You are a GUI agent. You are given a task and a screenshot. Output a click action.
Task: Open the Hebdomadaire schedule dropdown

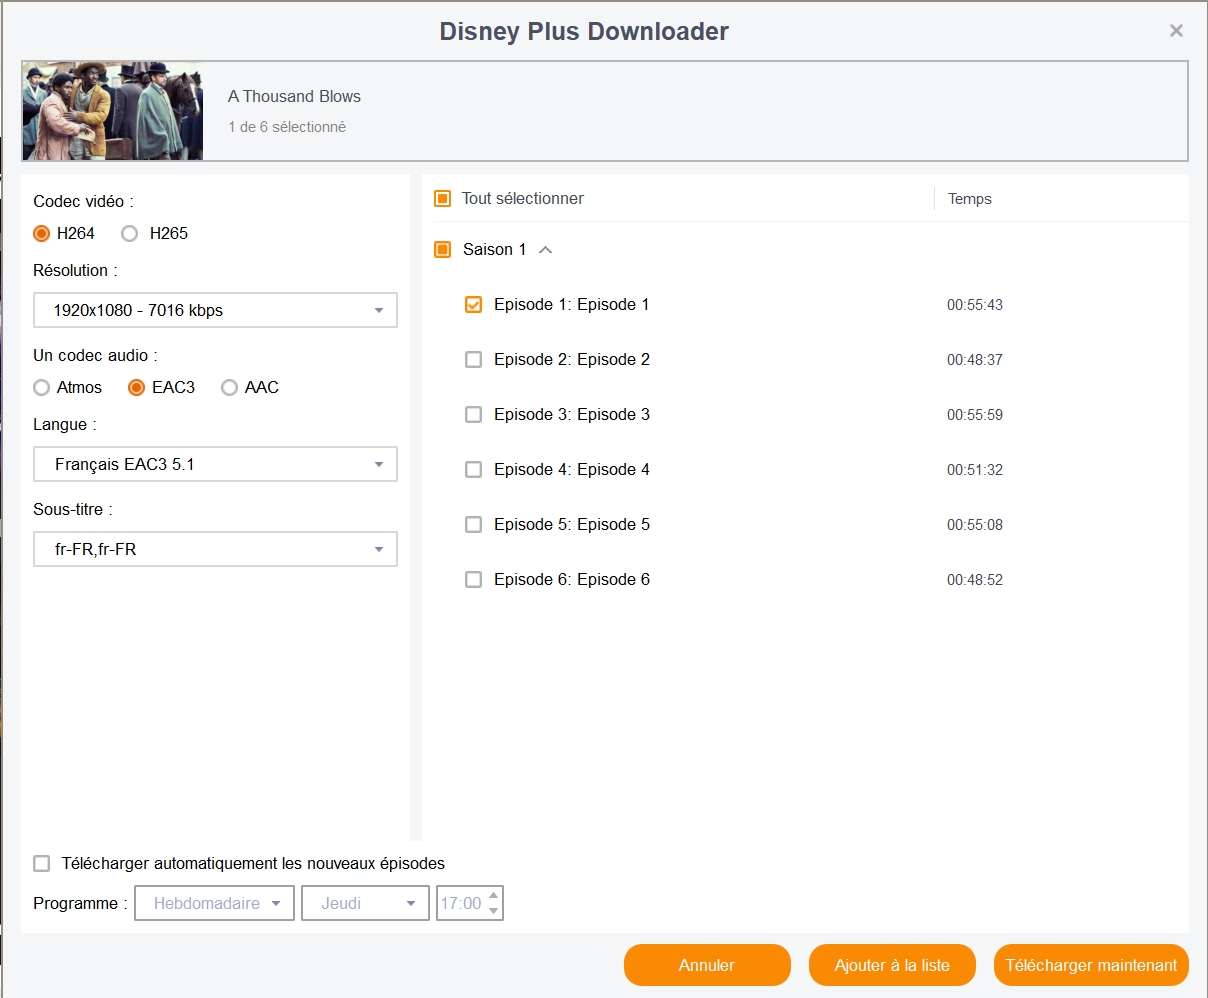(215, 903)
